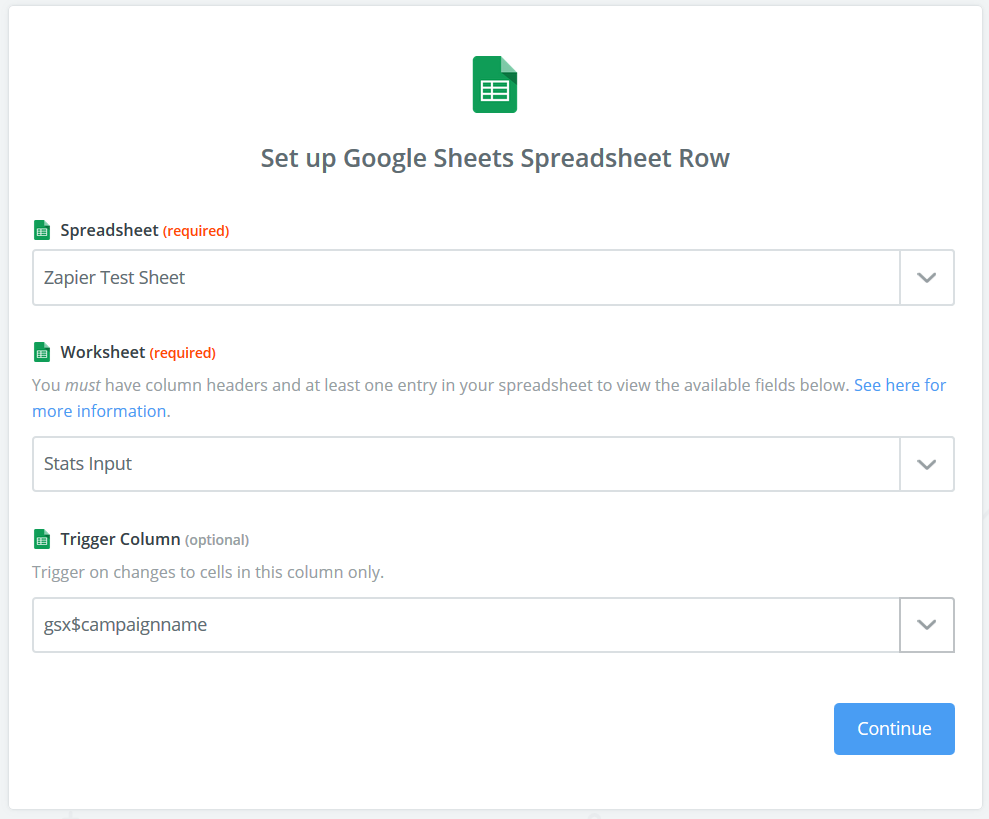The height and width of the screenshot is (819, 989).
Task: Open the Worksheet dropdown chevron
Action: (x=927, y=464)
